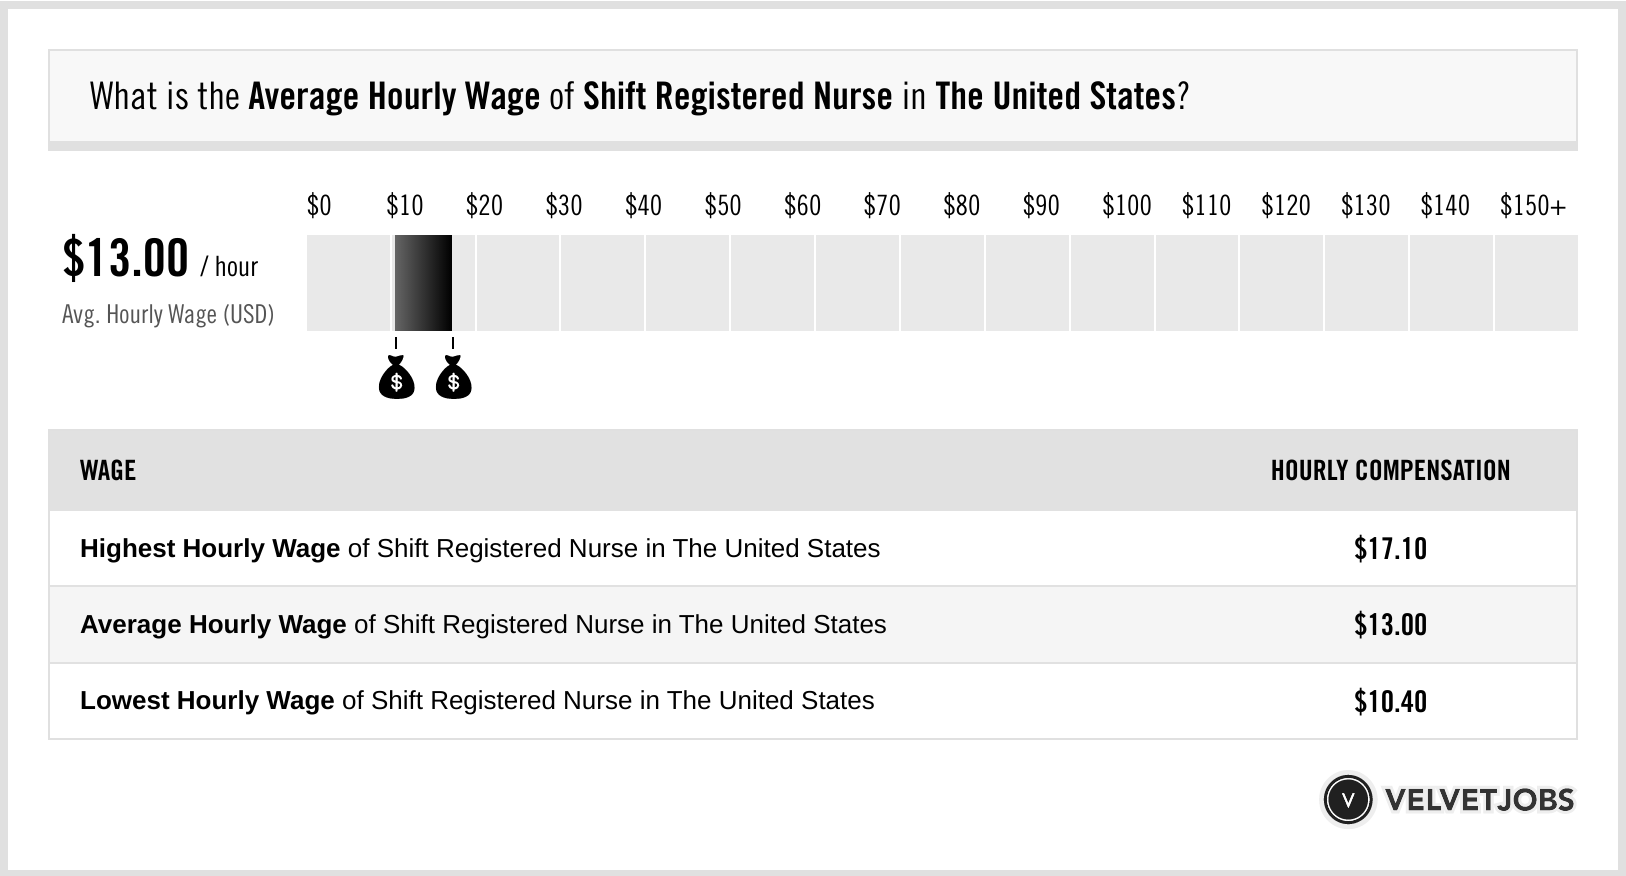1626x876 pixels.
Task: Click the Average Hourly Wage question heading
Action: pyautogui.click(x=639, y=97)
